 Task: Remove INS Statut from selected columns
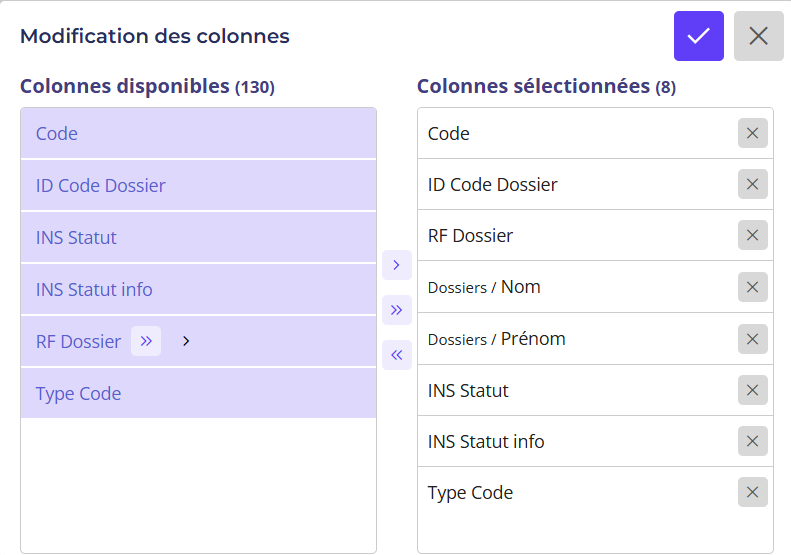752,390
